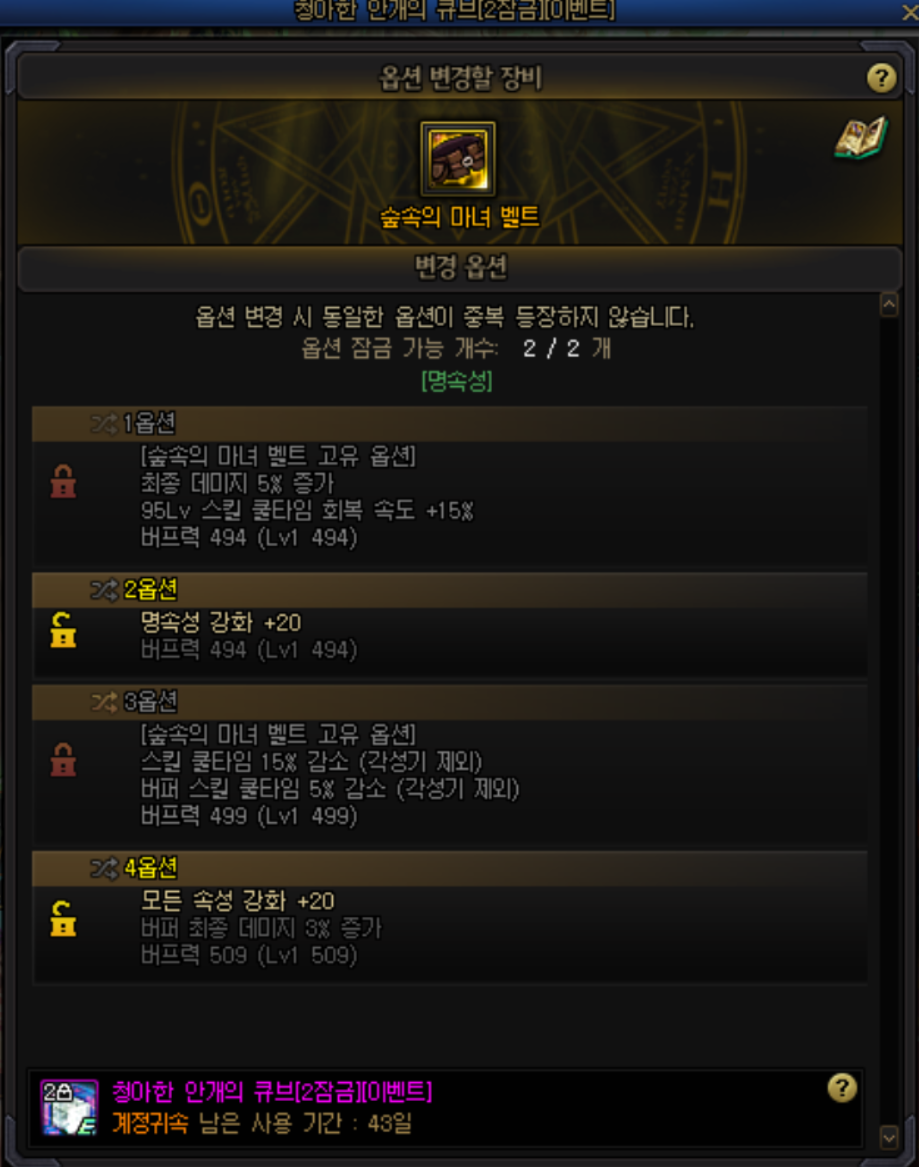This screenshot has width=919, height=1167.
Task: Toggle the open padlock on 2옵션
Action: [63, 630]
